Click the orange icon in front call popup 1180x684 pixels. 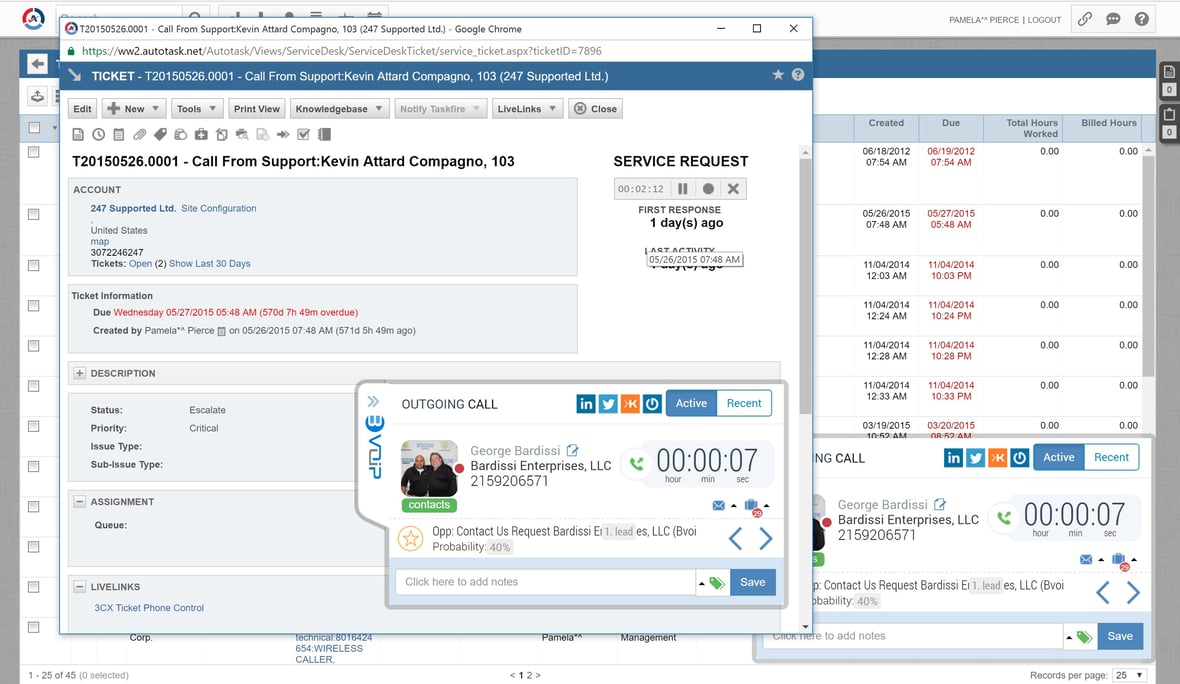(630, 404)
